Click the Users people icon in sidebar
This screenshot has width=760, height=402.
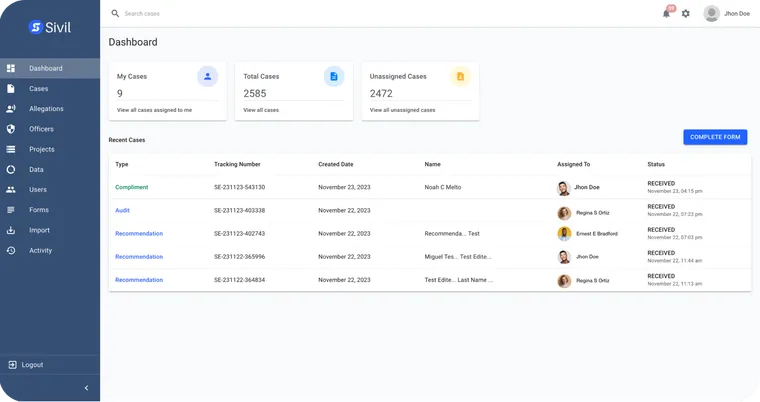point(11,190)
